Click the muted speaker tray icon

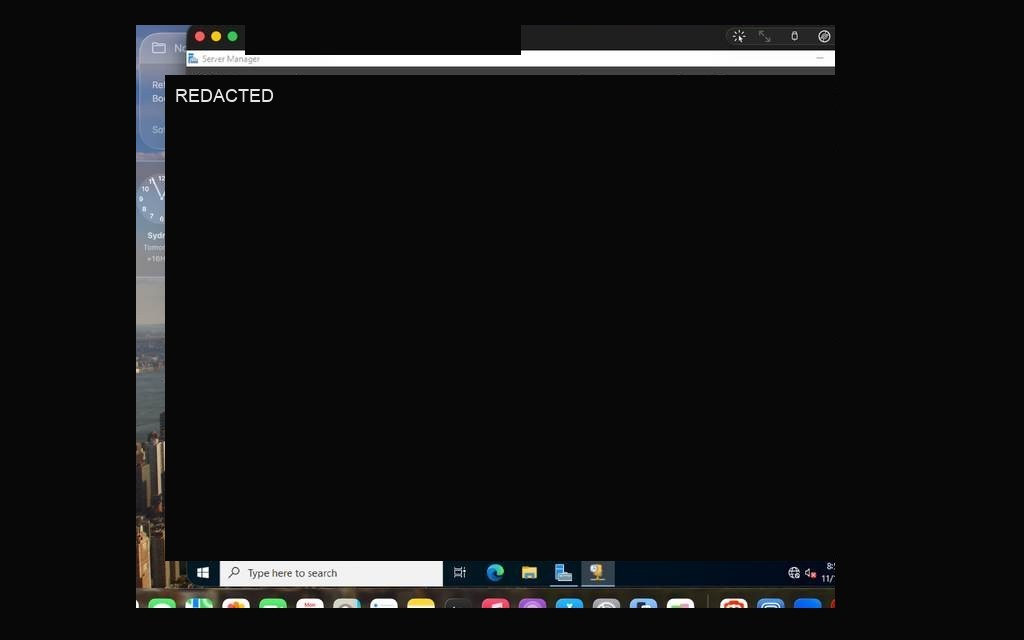coord(810,573)
